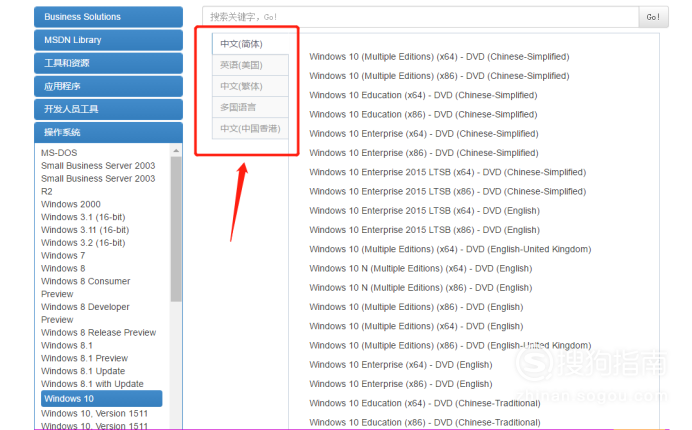Open Windows 10 (Multiple Editions) (x64) Chinese-Simplified
Image resolution: width=692 pixels, height=430 pixels.
click(439, 57)
